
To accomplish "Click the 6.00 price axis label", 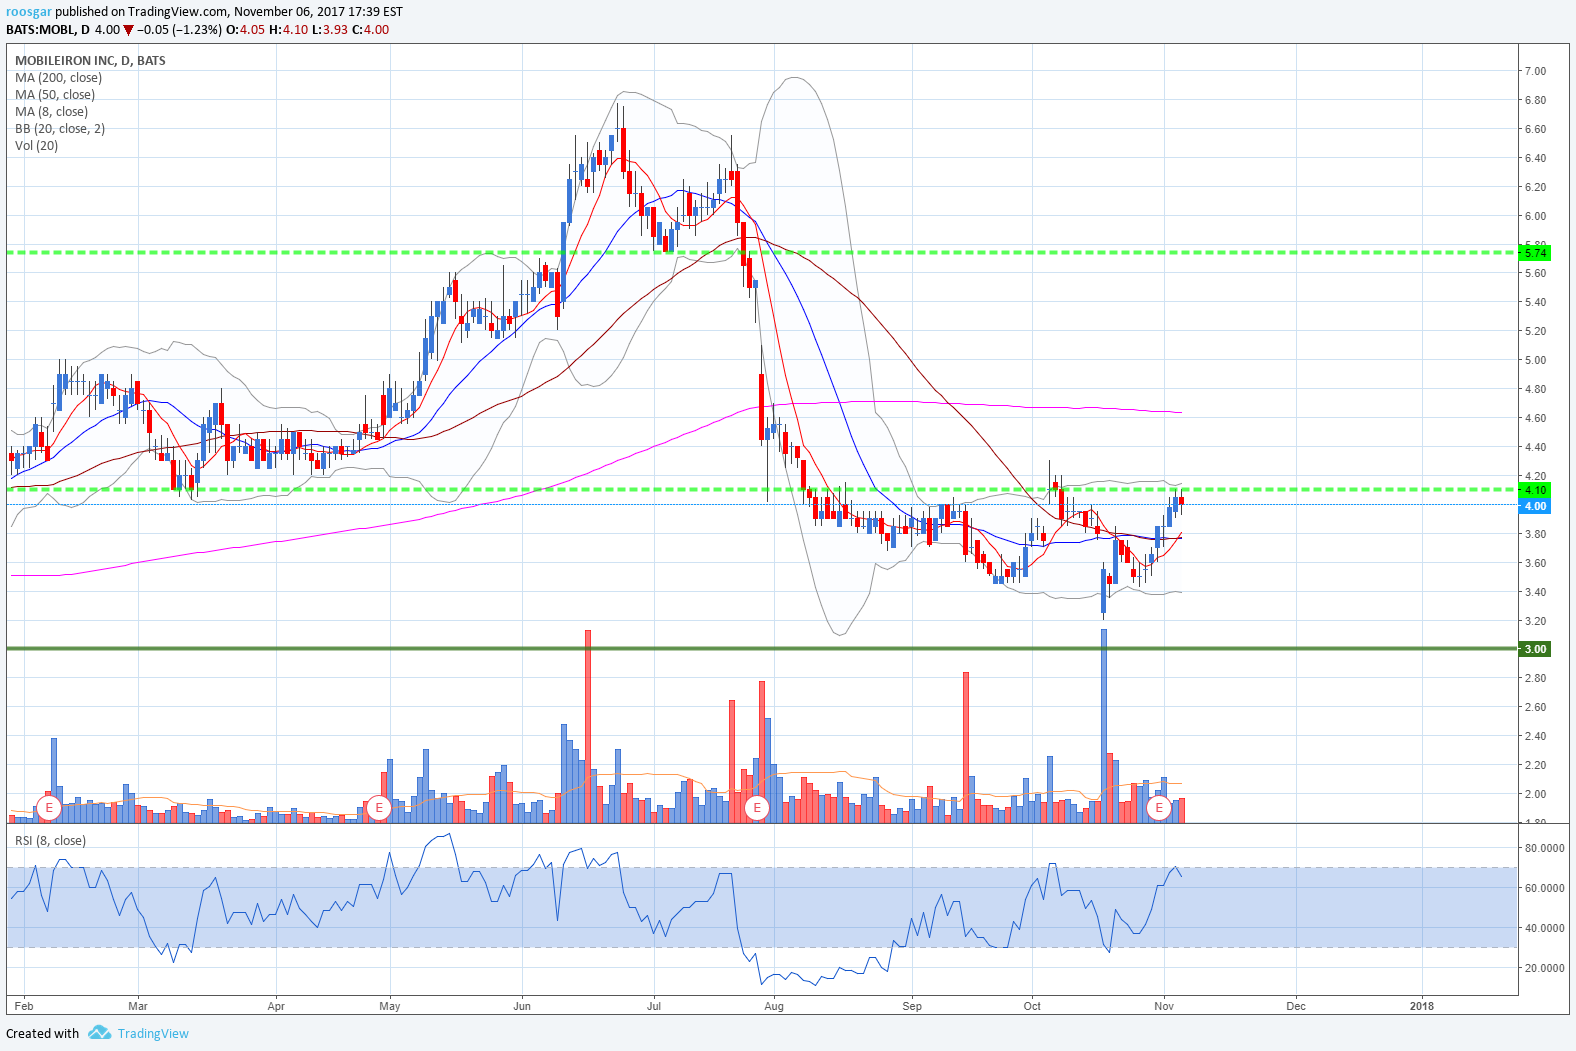I will [x=1535, y=216].
